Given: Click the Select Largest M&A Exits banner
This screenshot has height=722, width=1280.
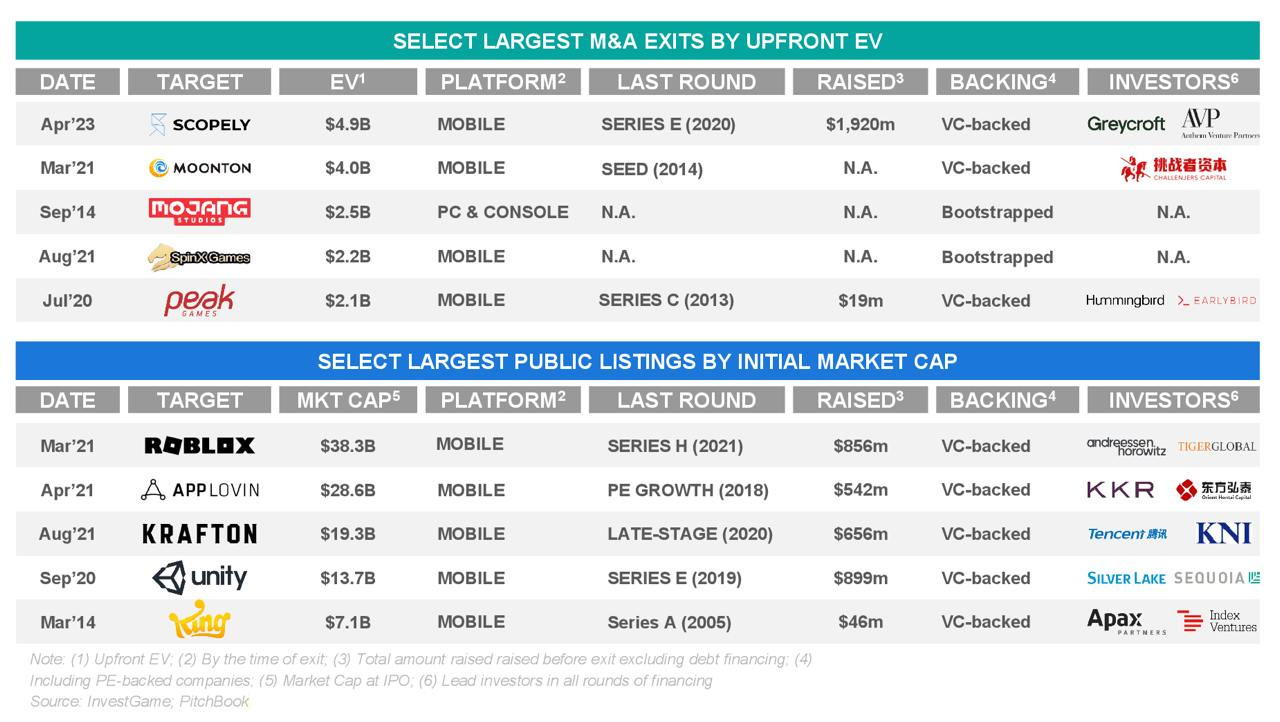Looking at the screenshot, I should pos(637,41).
